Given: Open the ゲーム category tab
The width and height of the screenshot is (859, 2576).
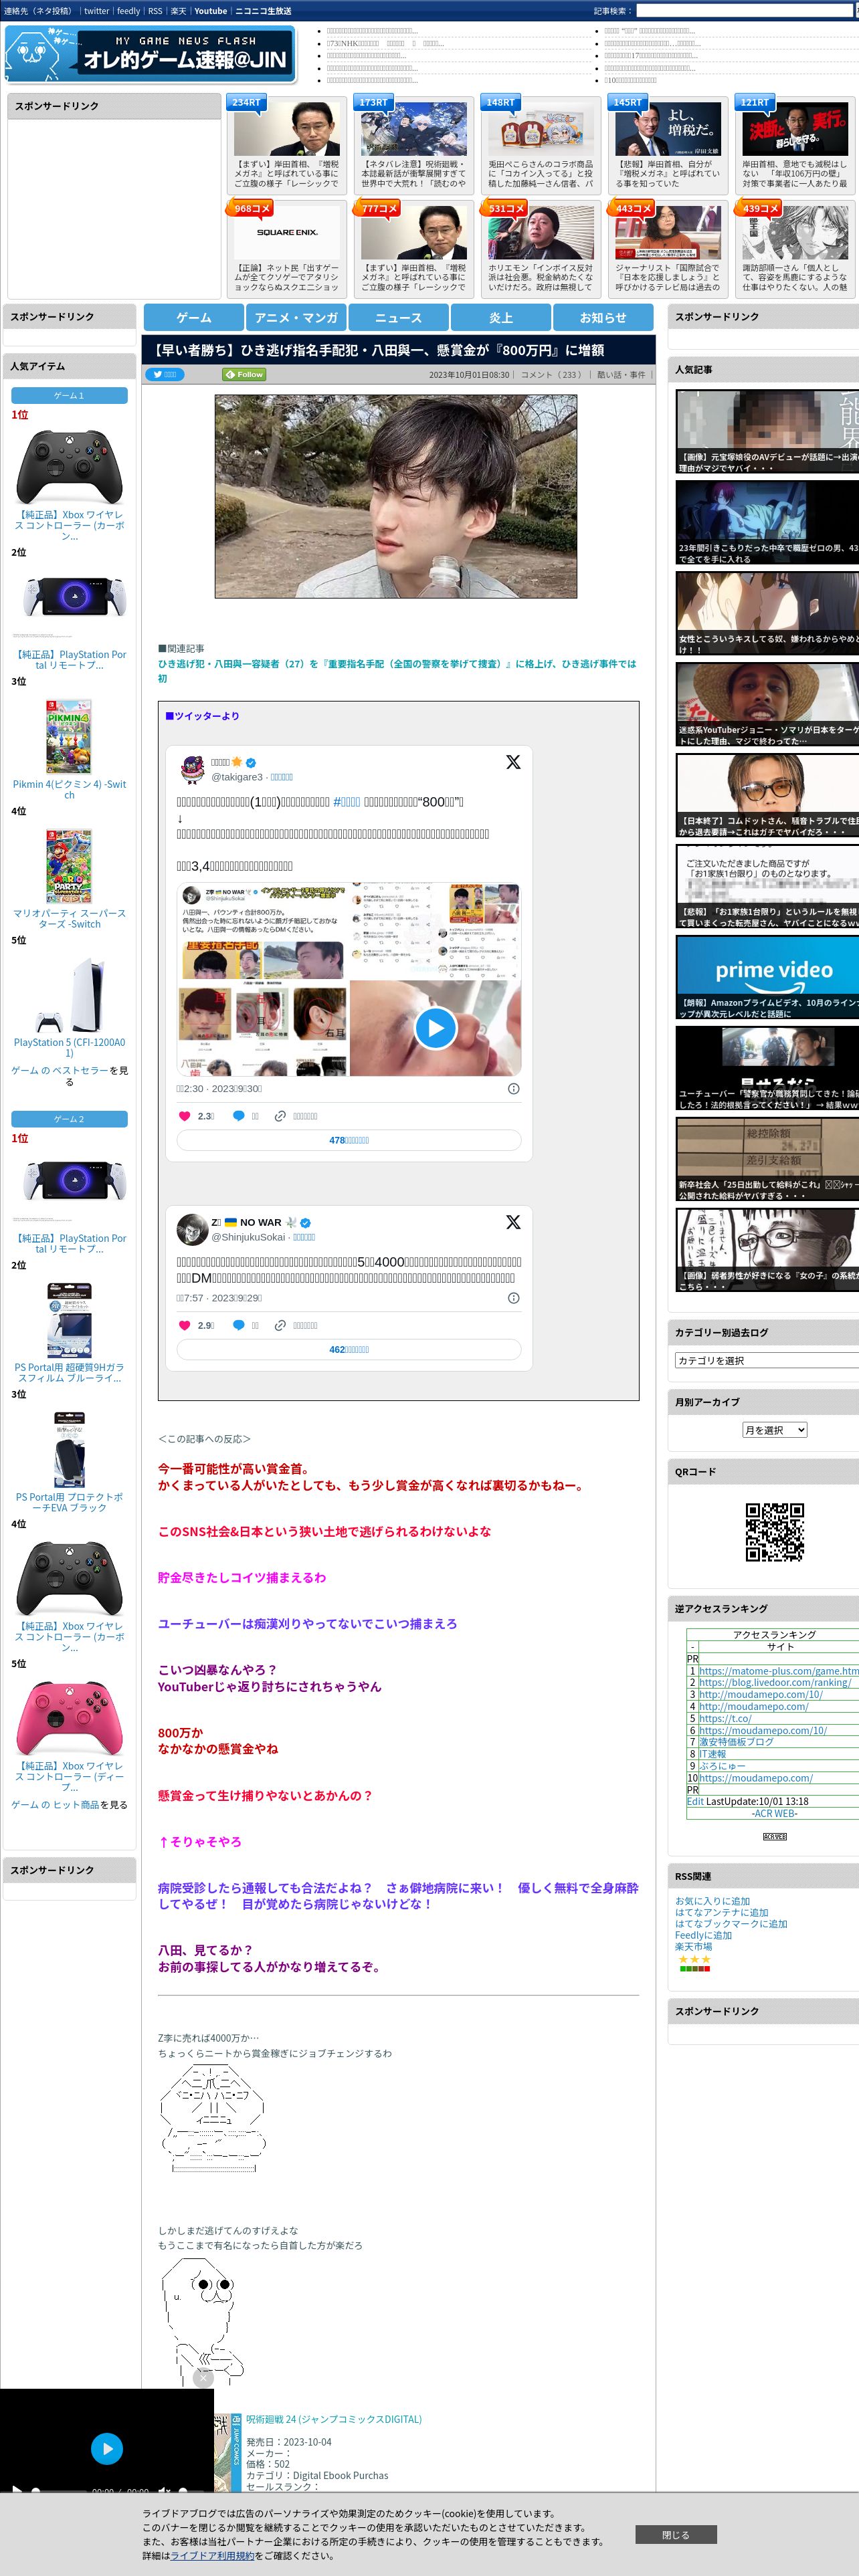Looking at the screenshot, I should point(194,317).
